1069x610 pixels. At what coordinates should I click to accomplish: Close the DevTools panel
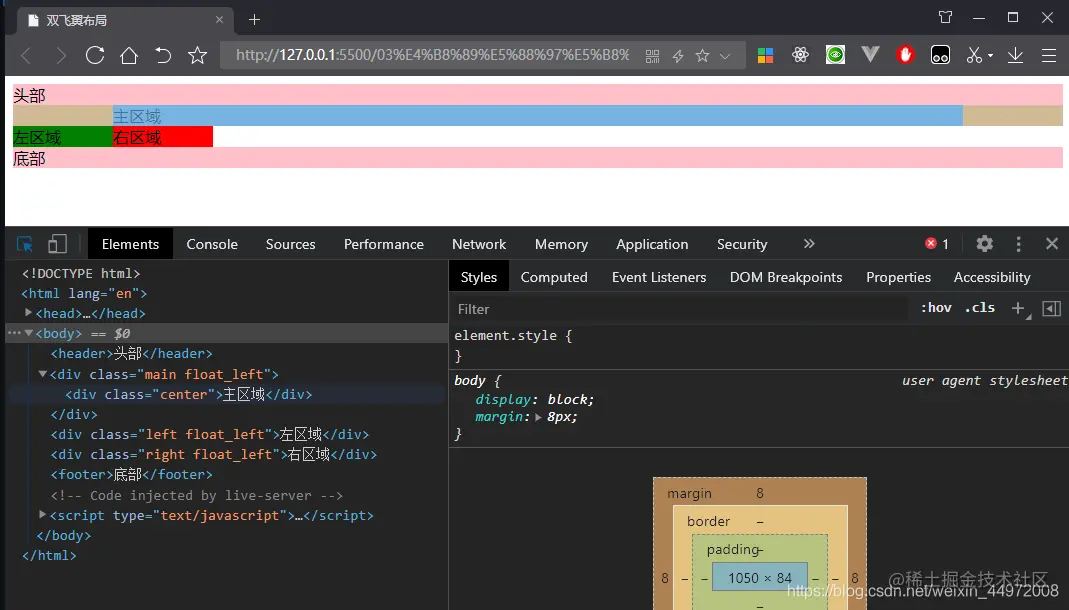1052,244
